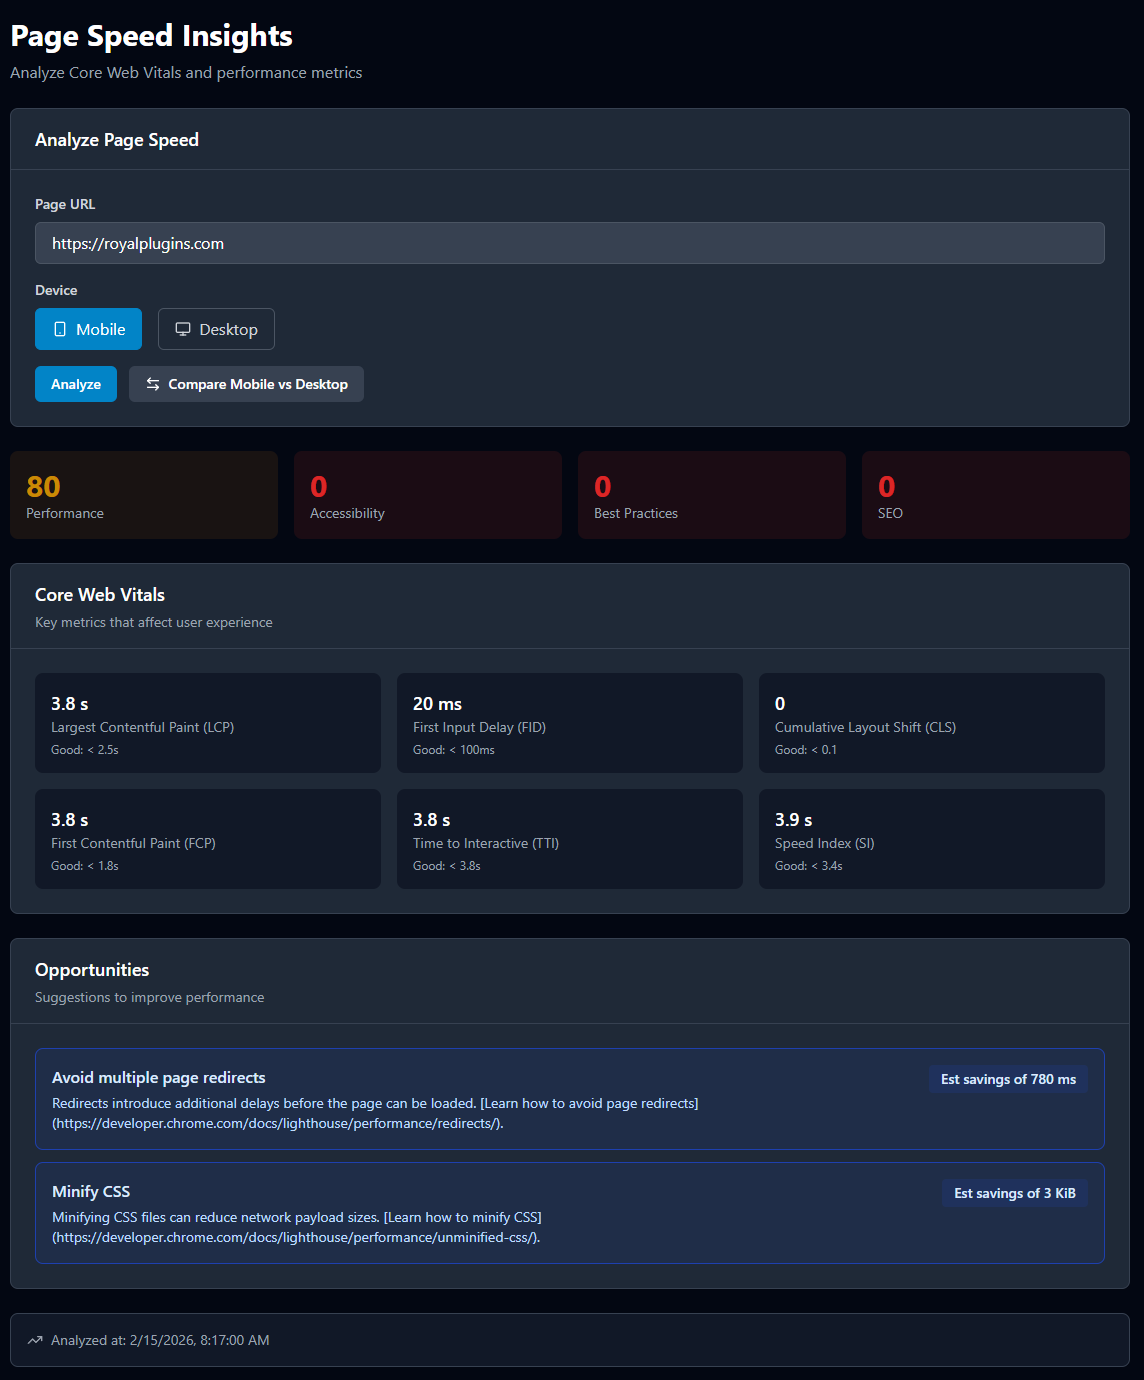Click inside the Page URL input field
1144x1380 pixels.
click(568, 243)
